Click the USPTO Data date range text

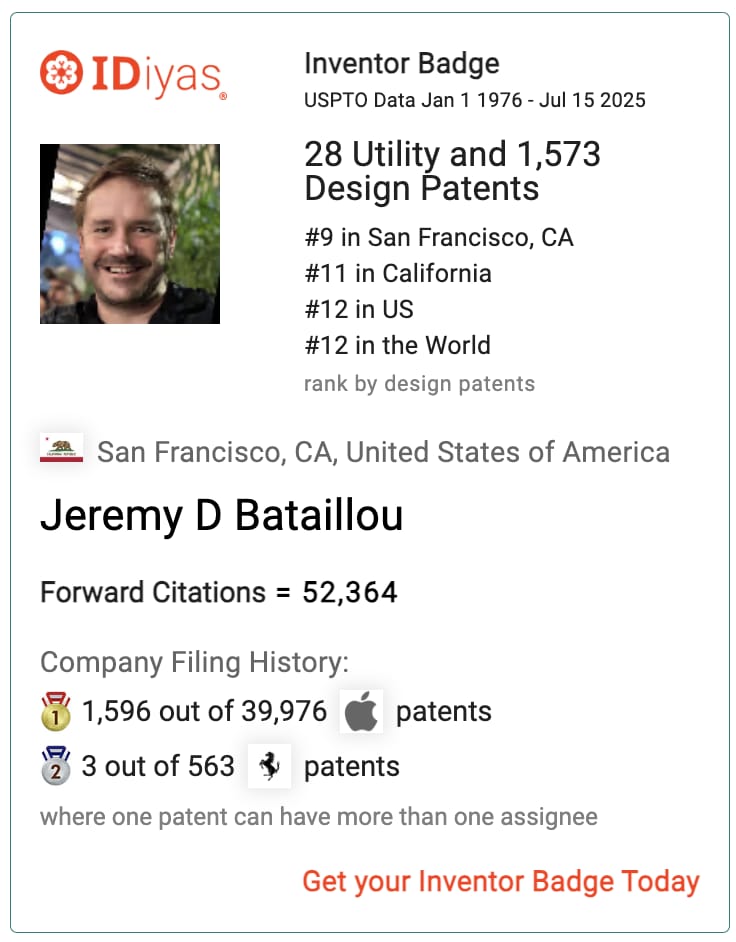pos(475,100)
